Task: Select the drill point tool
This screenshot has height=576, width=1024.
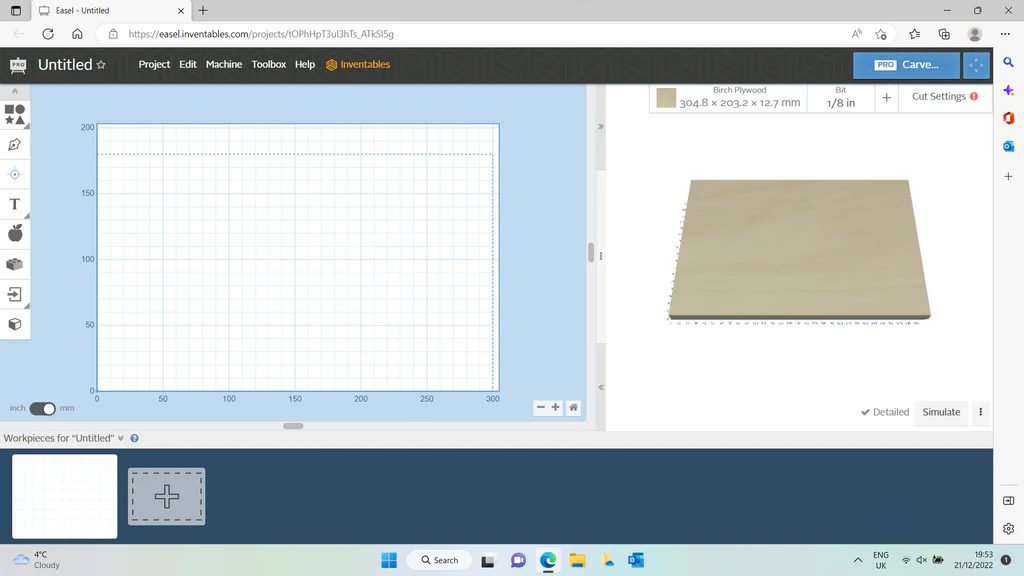Action: 15,174
